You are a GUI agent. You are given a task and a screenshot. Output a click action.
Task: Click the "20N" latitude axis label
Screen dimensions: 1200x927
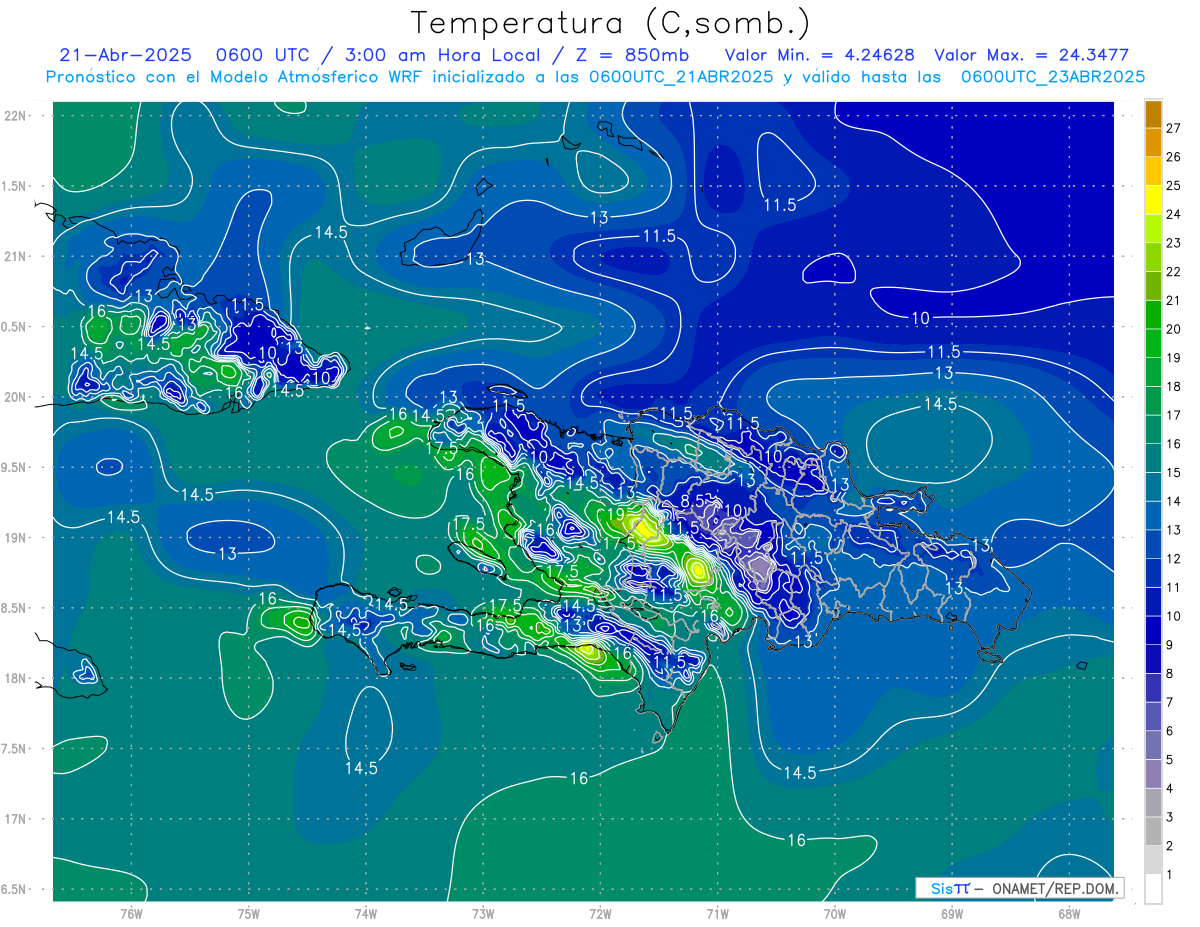(x=16, y=397)
